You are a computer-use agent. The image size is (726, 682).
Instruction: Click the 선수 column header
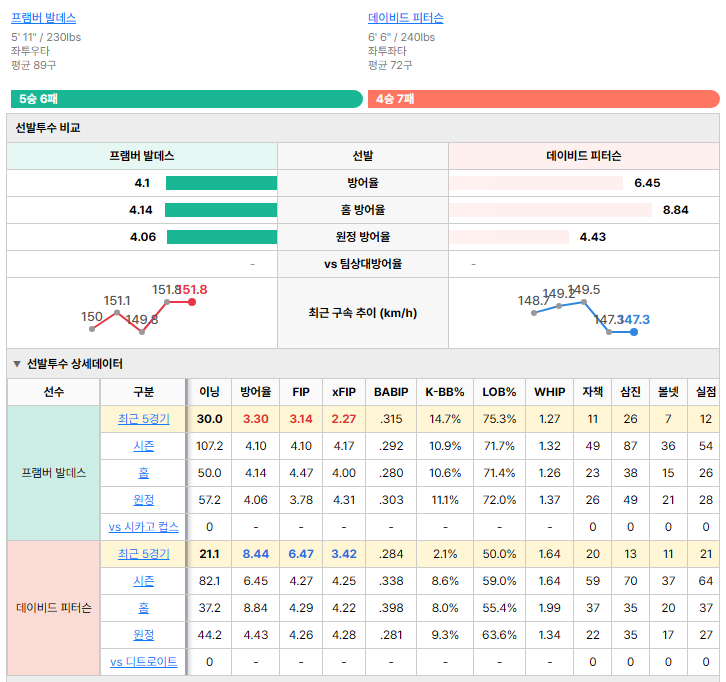click(54, 392)
